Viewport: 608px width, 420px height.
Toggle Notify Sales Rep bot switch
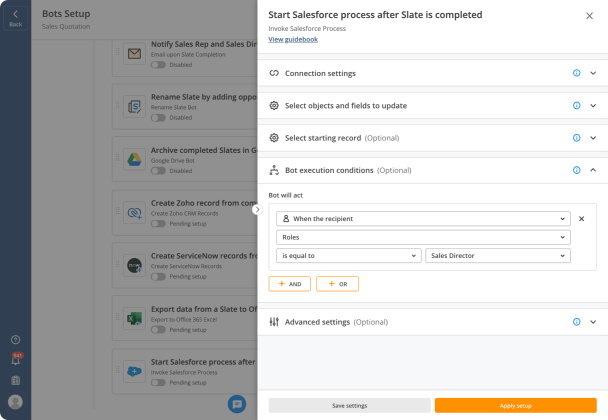coord(158,65)
